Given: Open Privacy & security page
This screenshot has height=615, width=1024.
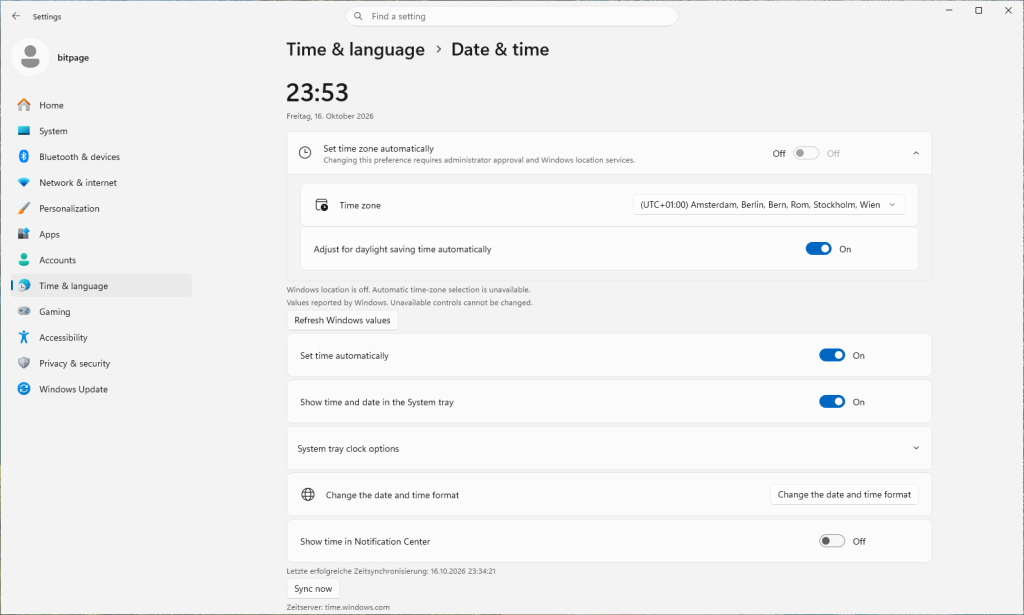Looking at the screenshot, I should pyautogui.click(x=101, y=363).
